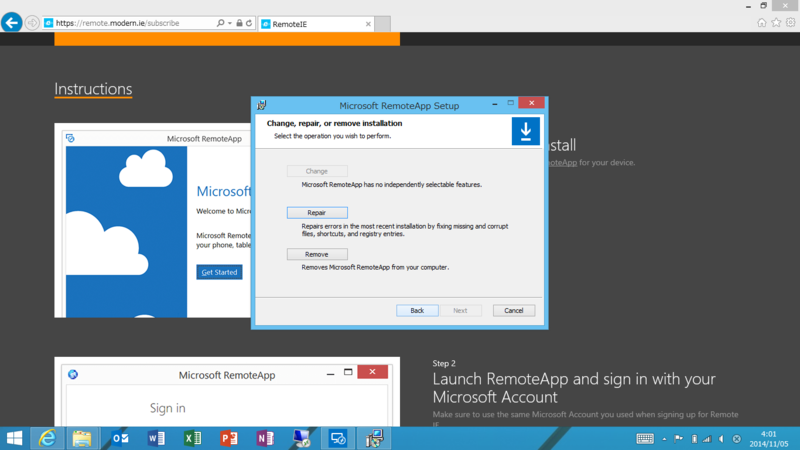Click the volume speaker tray icon
Viewport: 800px width, 450px height.
pyautogui.click(x=721, y=439)
